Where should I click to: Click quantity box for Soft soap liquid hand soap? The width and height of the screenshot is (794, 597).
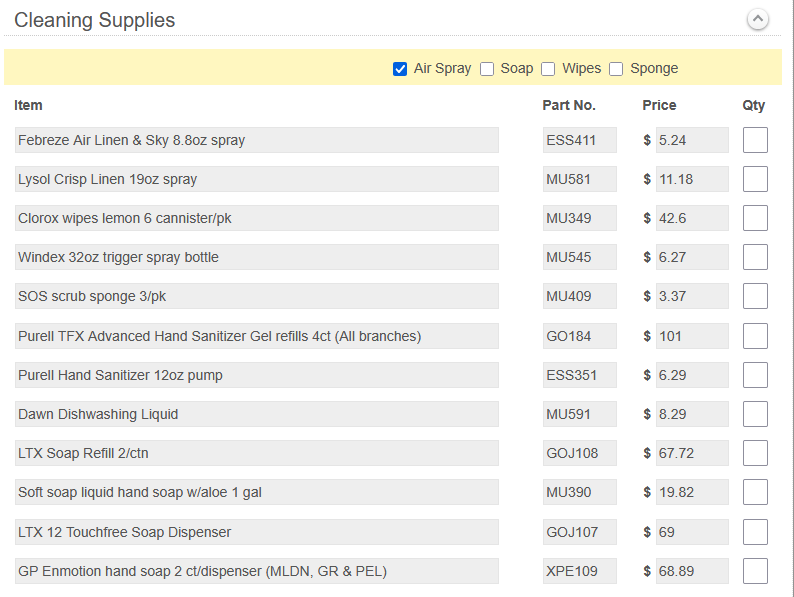(x=755, y=492)
